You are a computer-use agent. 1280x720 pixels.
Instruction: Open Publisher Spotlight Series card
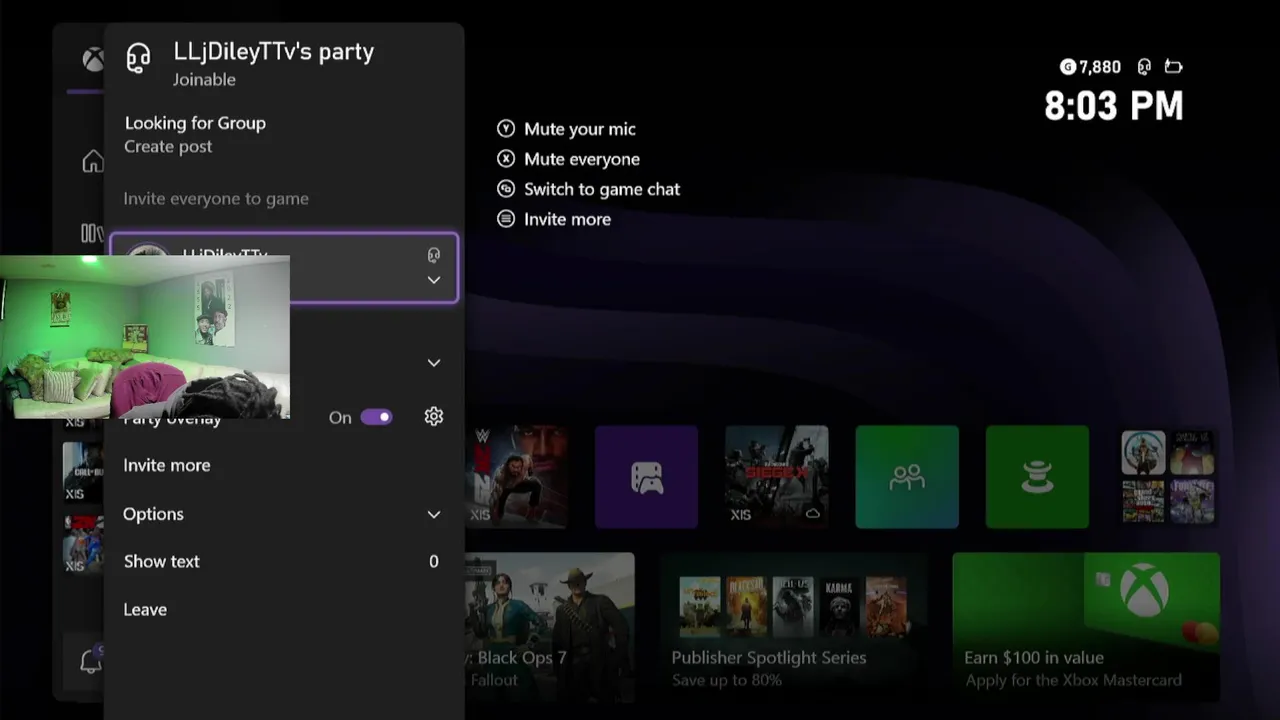tap(792, 626)
